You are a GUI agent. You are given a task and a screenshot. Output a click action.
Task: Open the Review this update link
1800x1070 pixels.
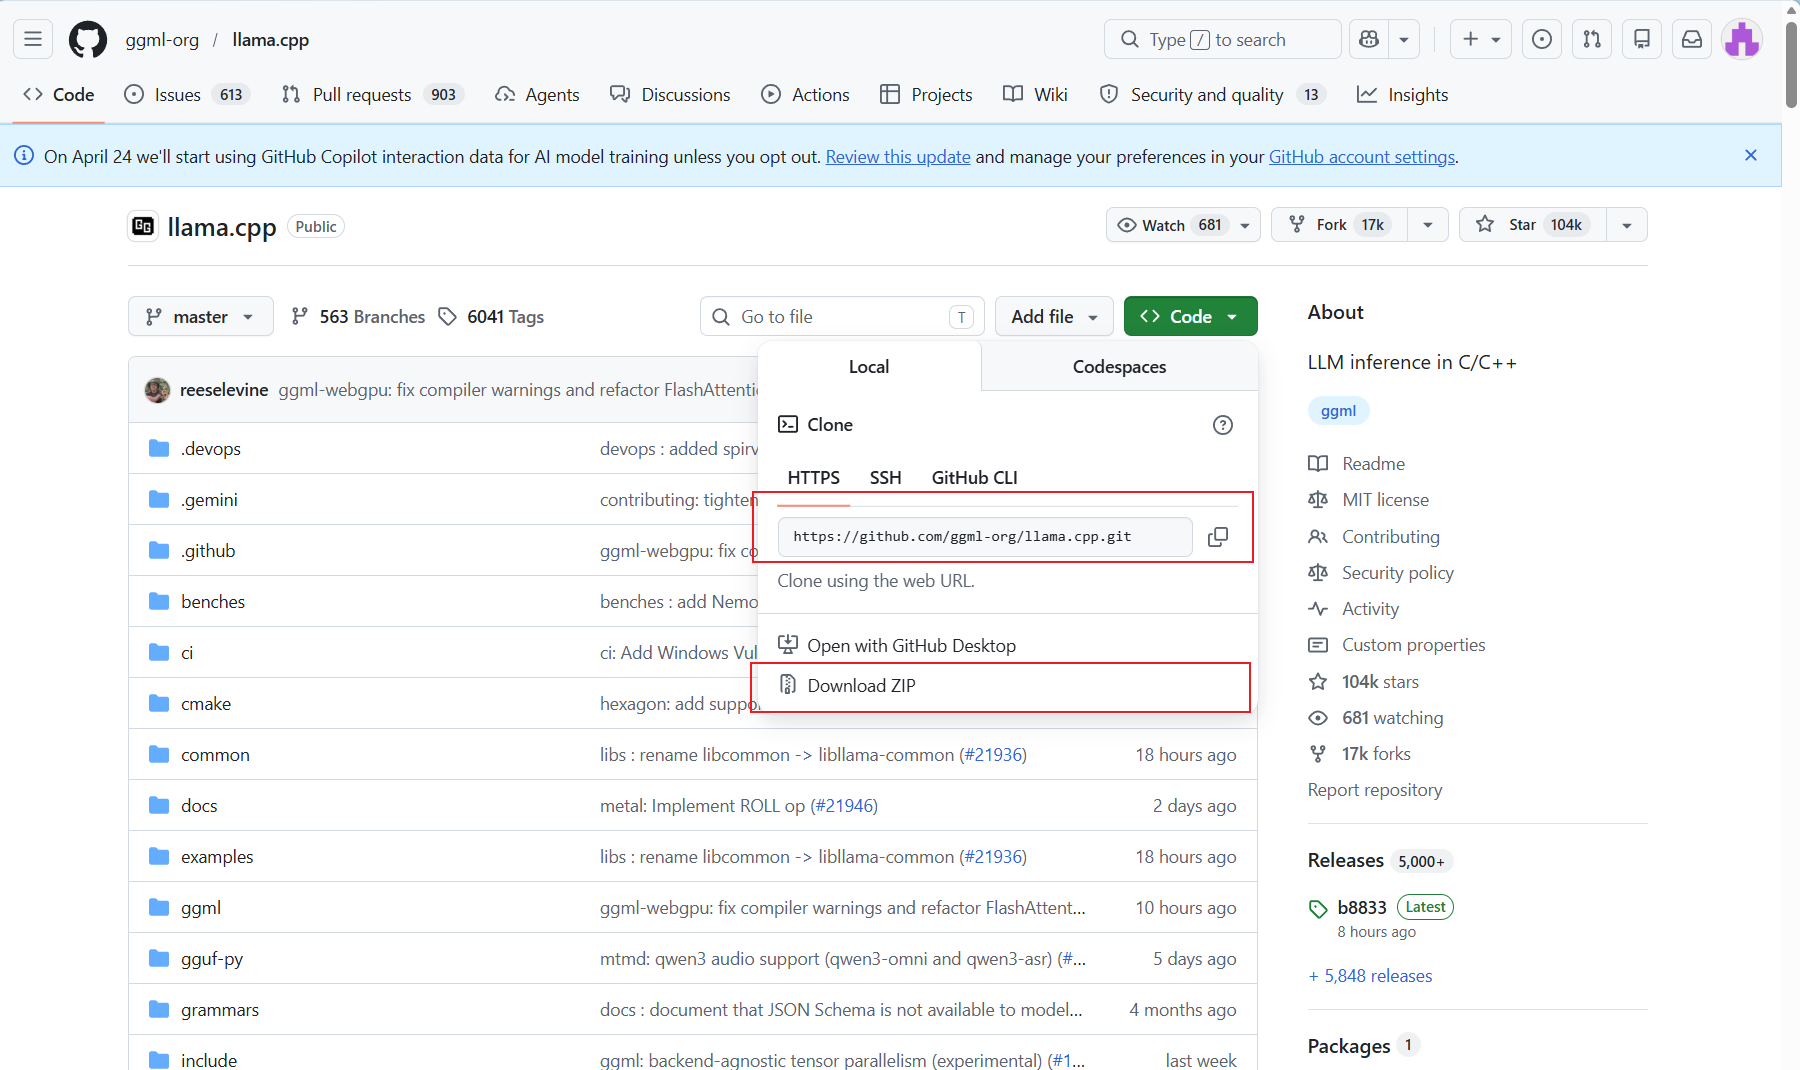coord(898,157)
